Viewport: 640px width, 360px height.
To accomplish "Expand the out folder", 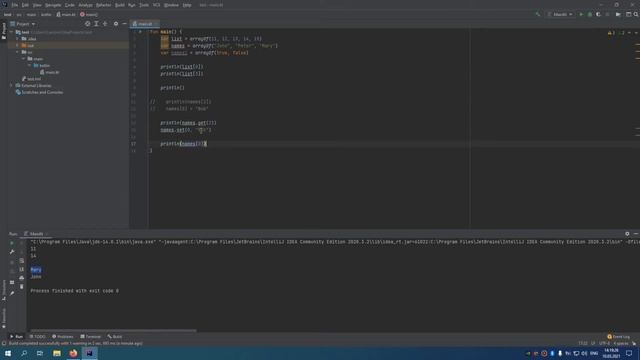I will 18,45.
